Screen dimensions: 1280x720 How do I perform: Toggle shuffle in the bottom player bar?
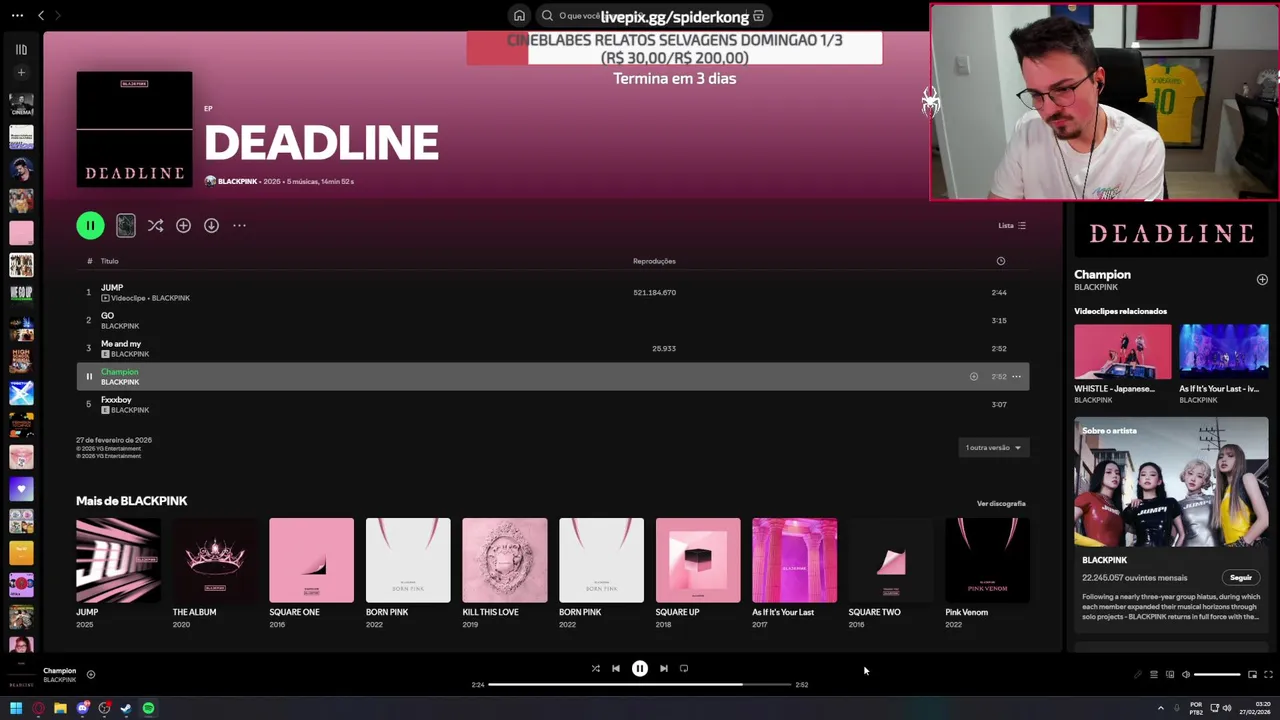click(x=595, y=669)
